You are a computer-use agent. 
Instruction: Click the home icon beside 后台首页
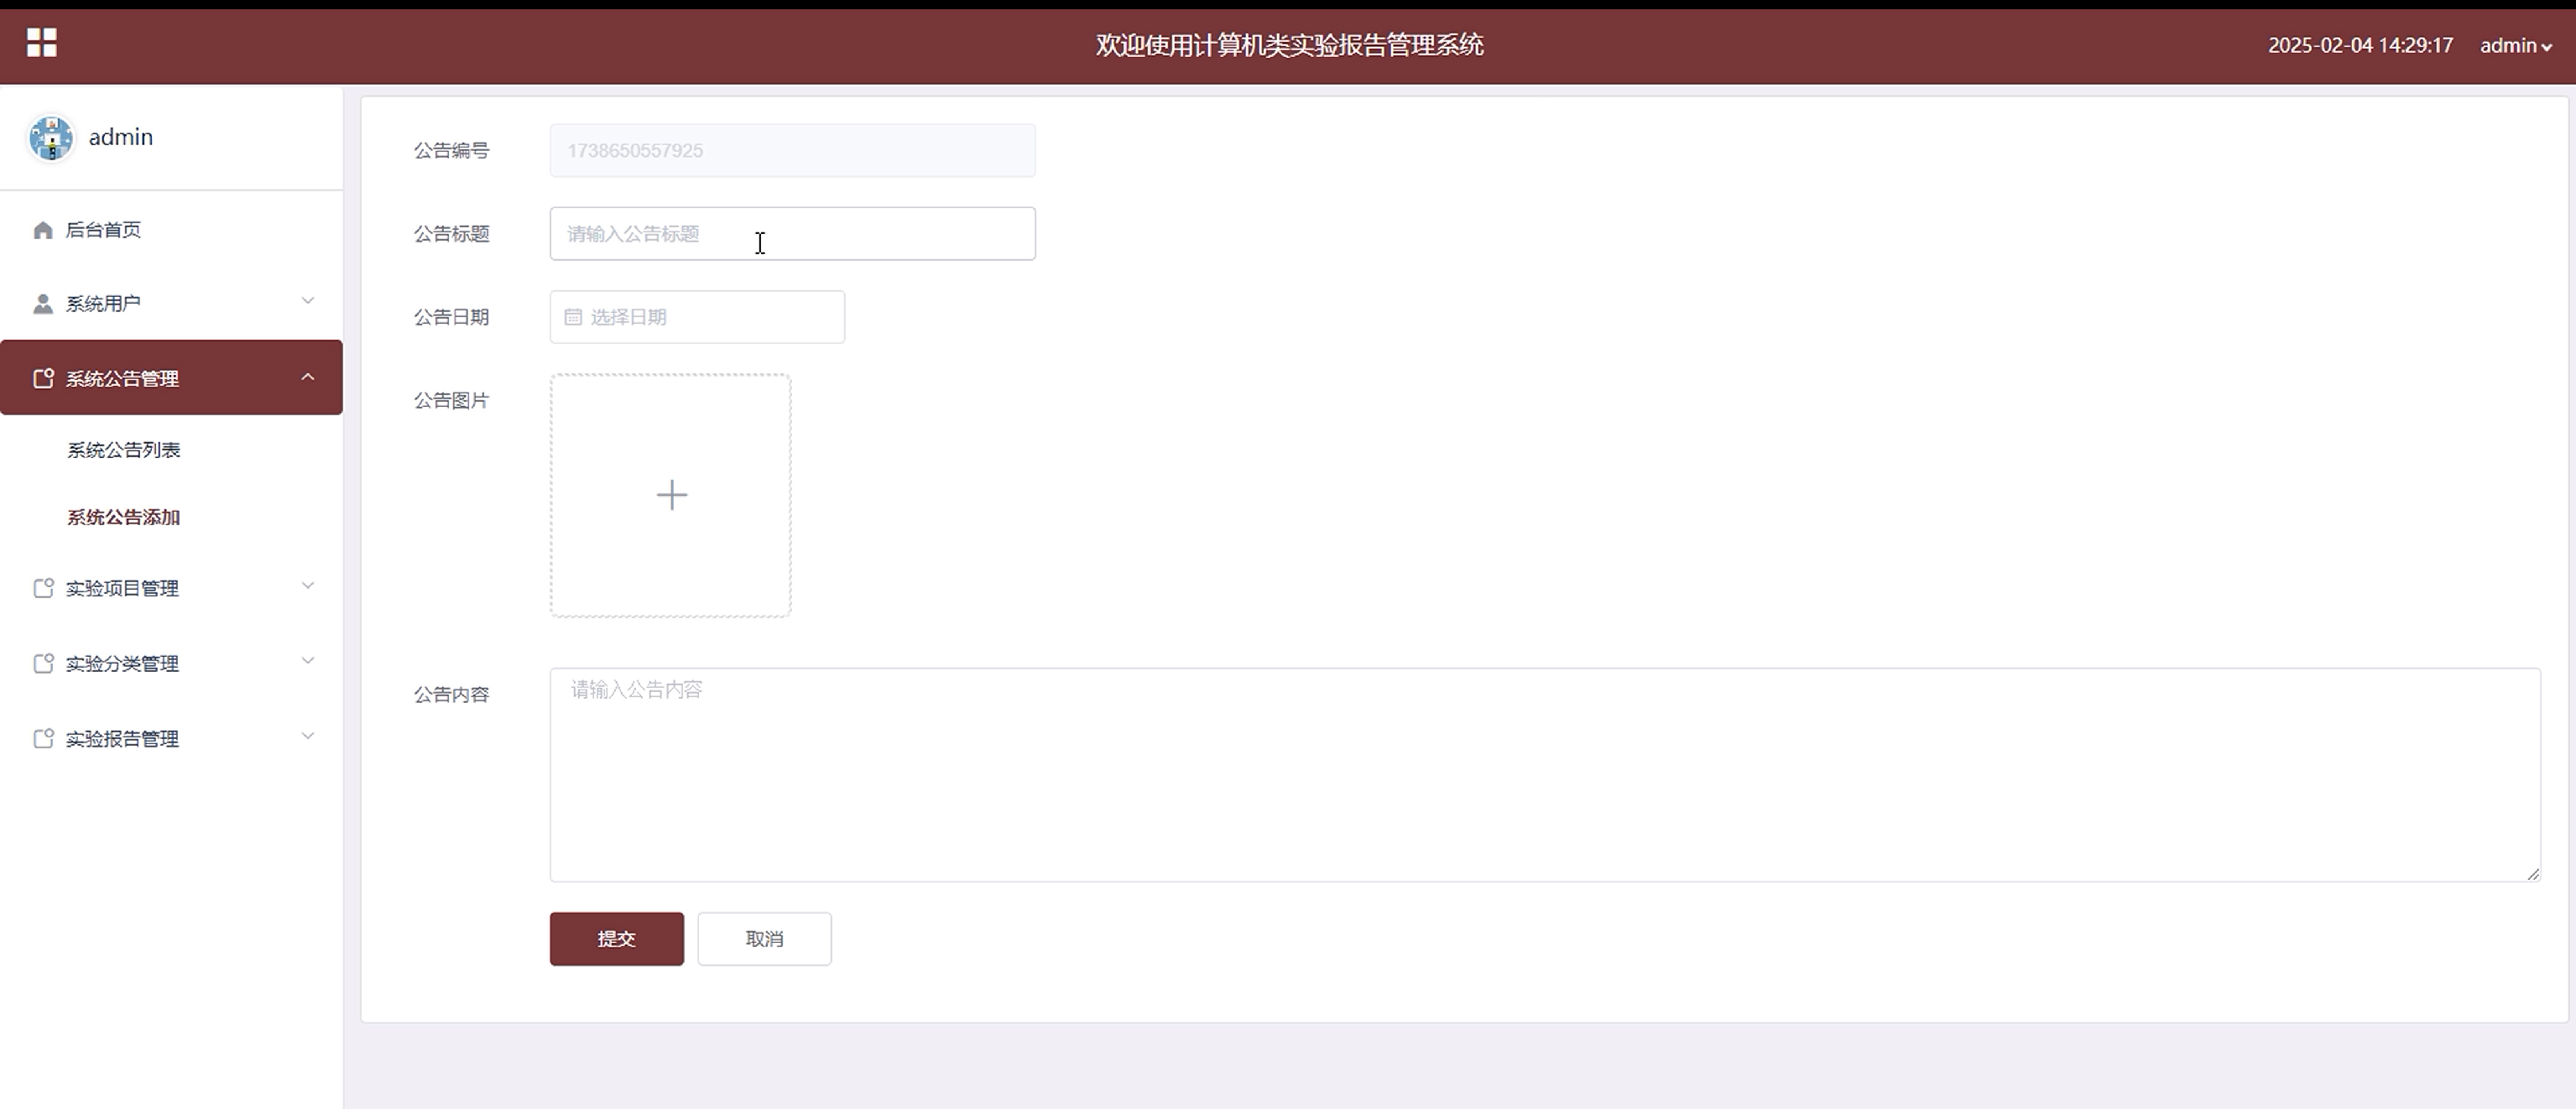pos(43,231)
